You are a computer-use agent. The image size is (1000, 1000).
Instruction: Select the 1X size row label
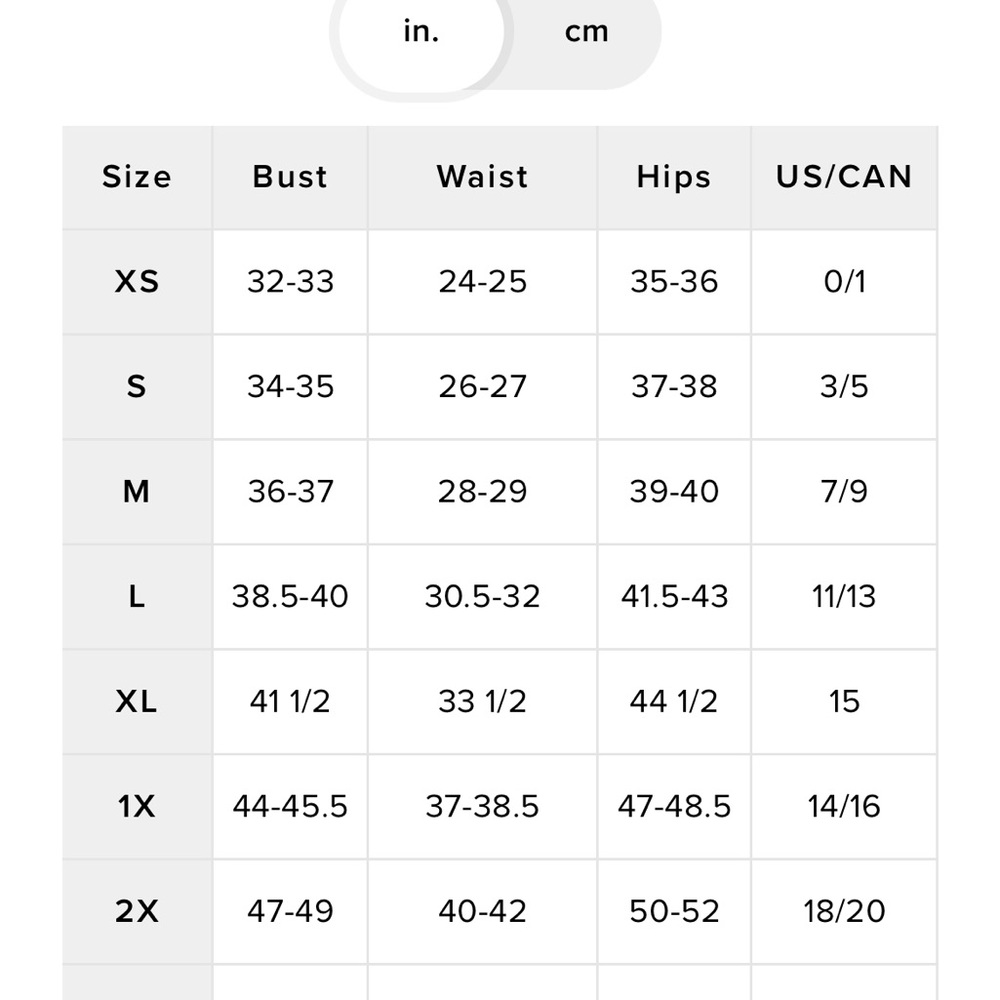pos(137,806)
